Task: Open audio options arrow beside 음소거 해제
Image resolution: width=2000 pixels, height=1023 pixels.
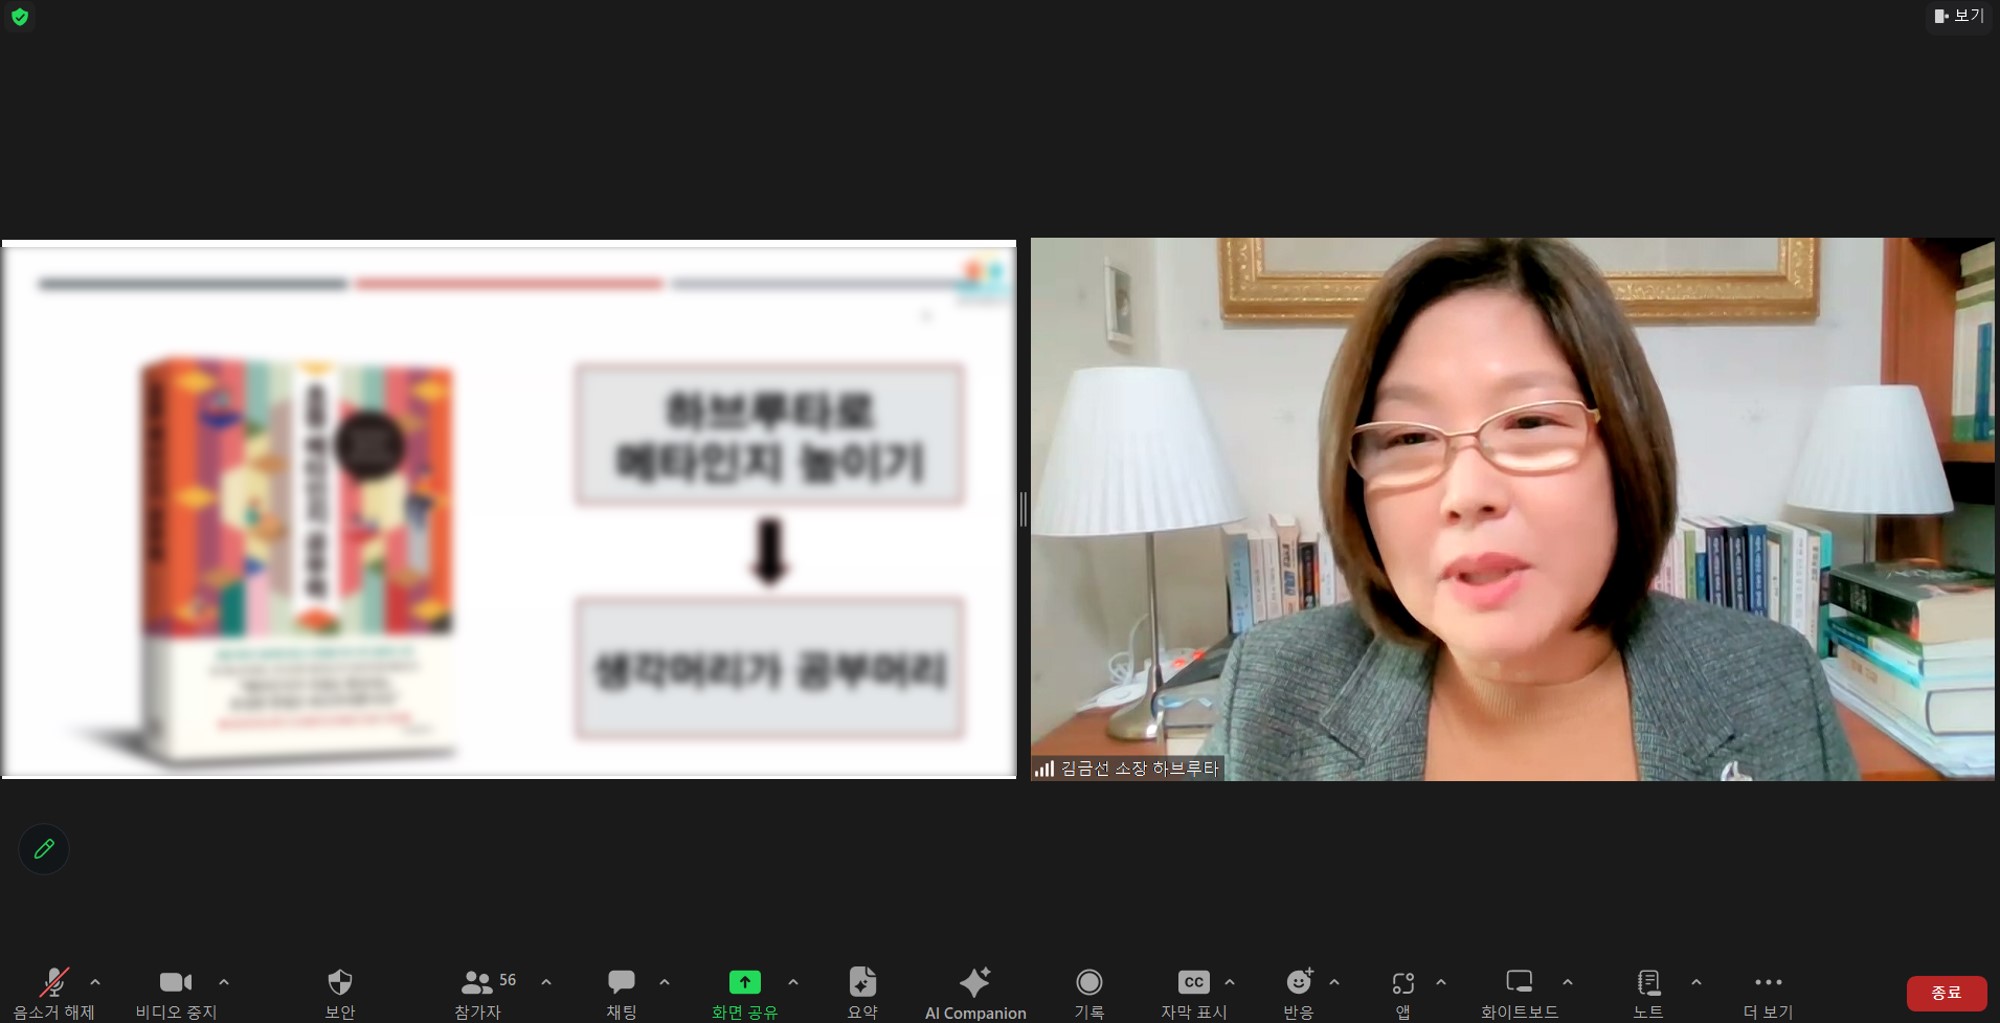Action: [x=95, y=983]
